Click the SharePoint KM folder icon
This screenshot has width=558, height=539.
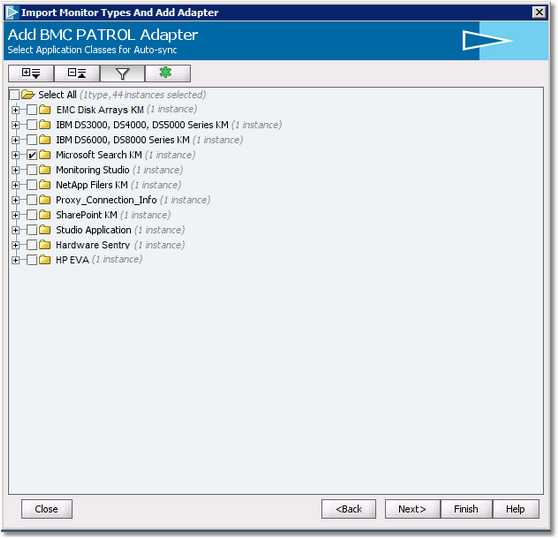(x=45, y=215)
